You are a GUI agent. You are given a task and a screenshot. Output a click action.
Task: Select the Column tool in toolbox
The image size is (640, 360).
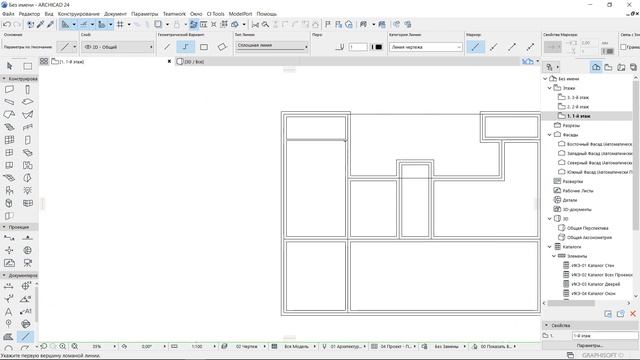27,89
